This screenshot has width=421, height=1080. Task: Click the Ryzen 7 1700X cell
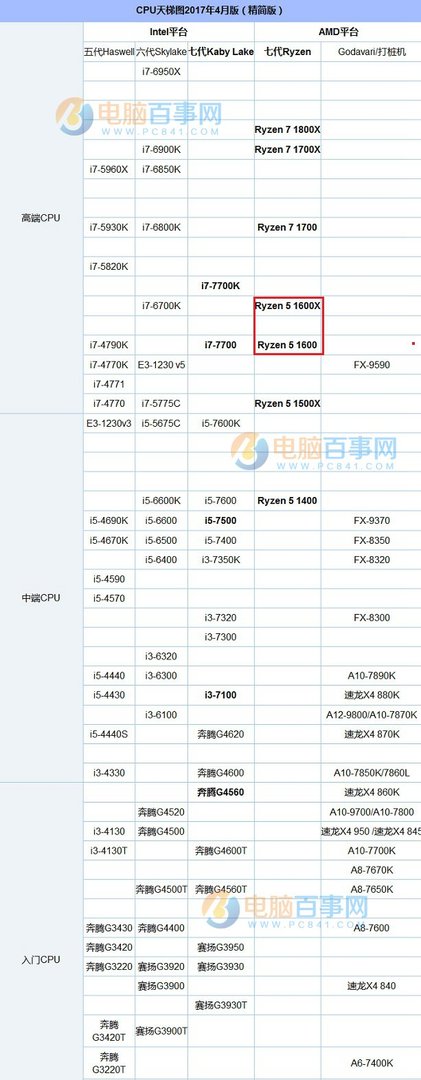click(287, 149)
